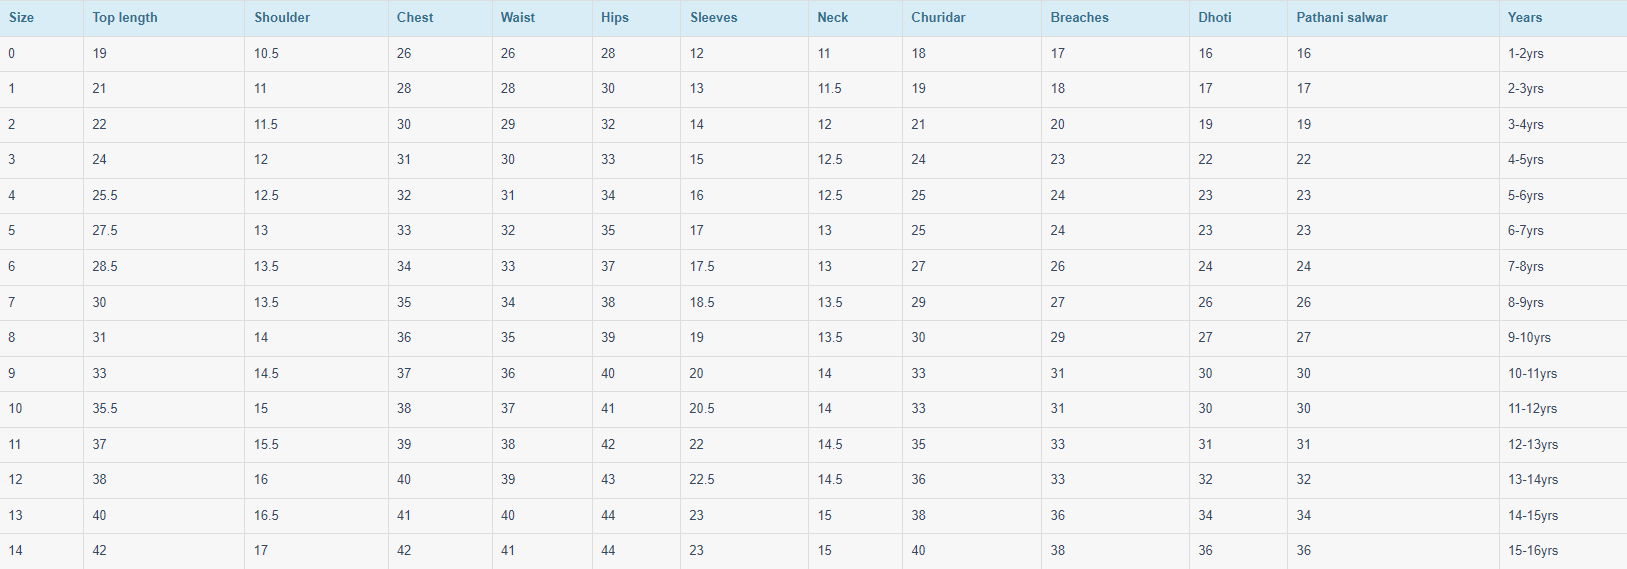1627x569 pixels.
Task: Select the Hips column header
Action: point(615,18)
